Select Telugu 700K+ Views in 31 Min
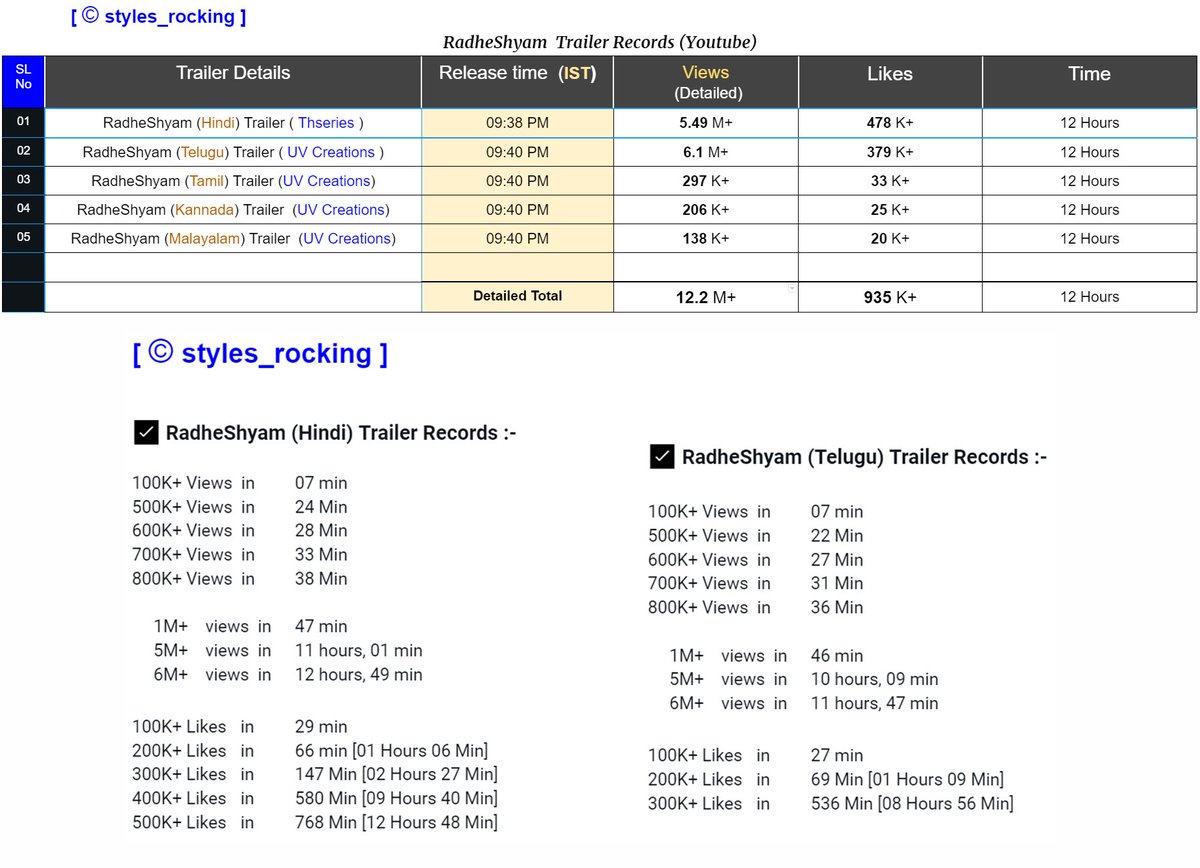1200x868 pixels. tap(756, 584)
